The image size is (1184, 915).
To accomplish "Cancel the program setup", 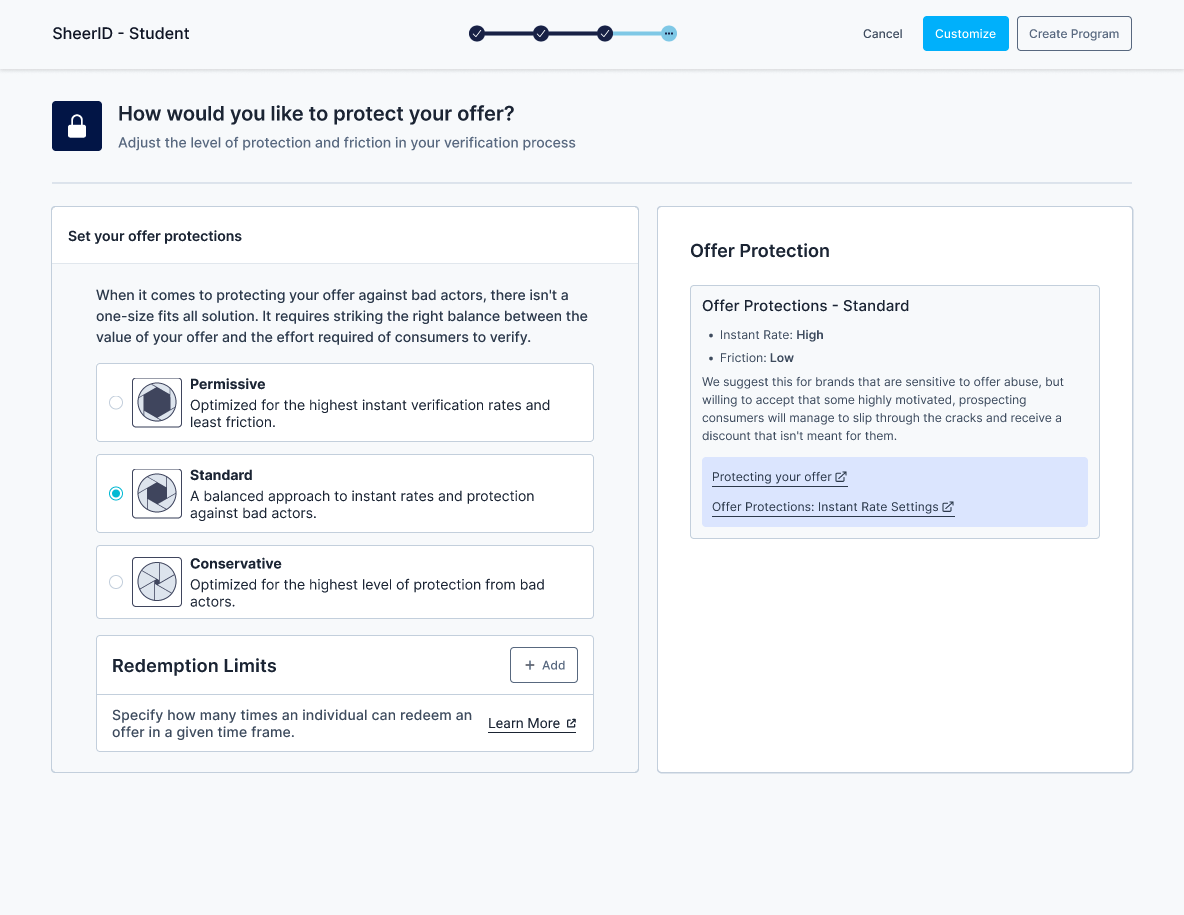I will tap(882, 34).
